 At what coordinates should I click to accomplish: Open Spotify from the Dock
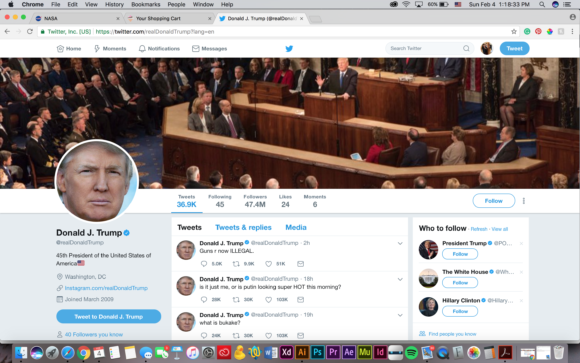411,353
